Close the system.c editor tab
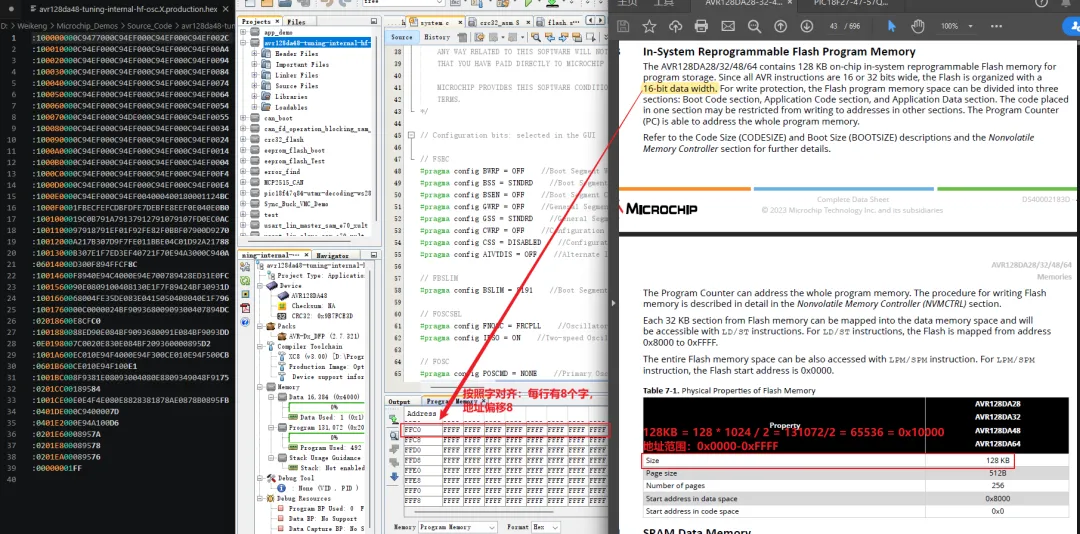 (460, 22)
